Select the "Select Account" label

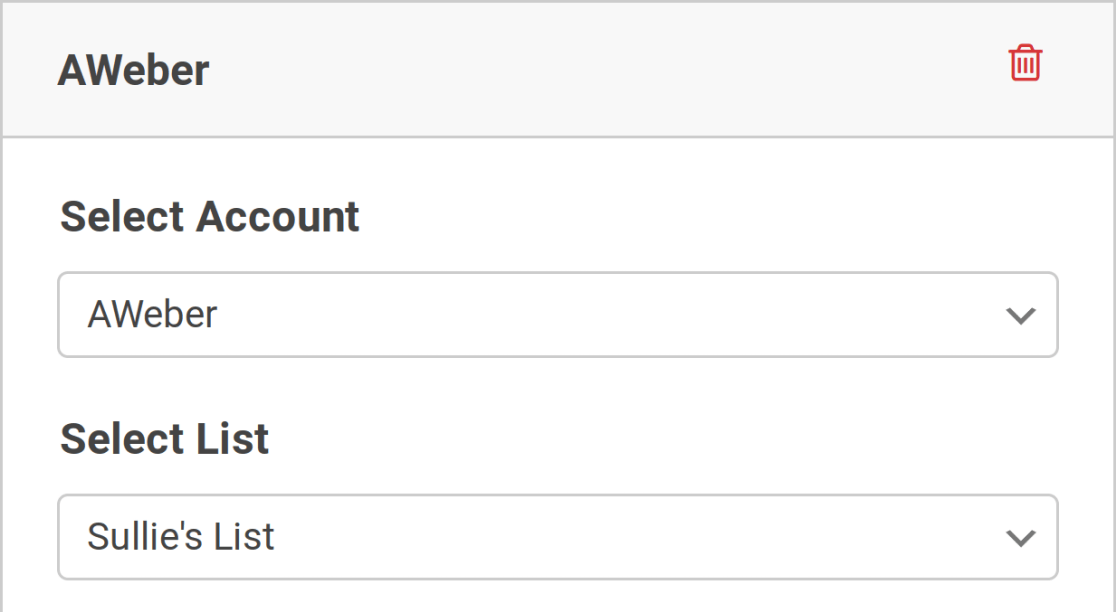pos(210,216)
